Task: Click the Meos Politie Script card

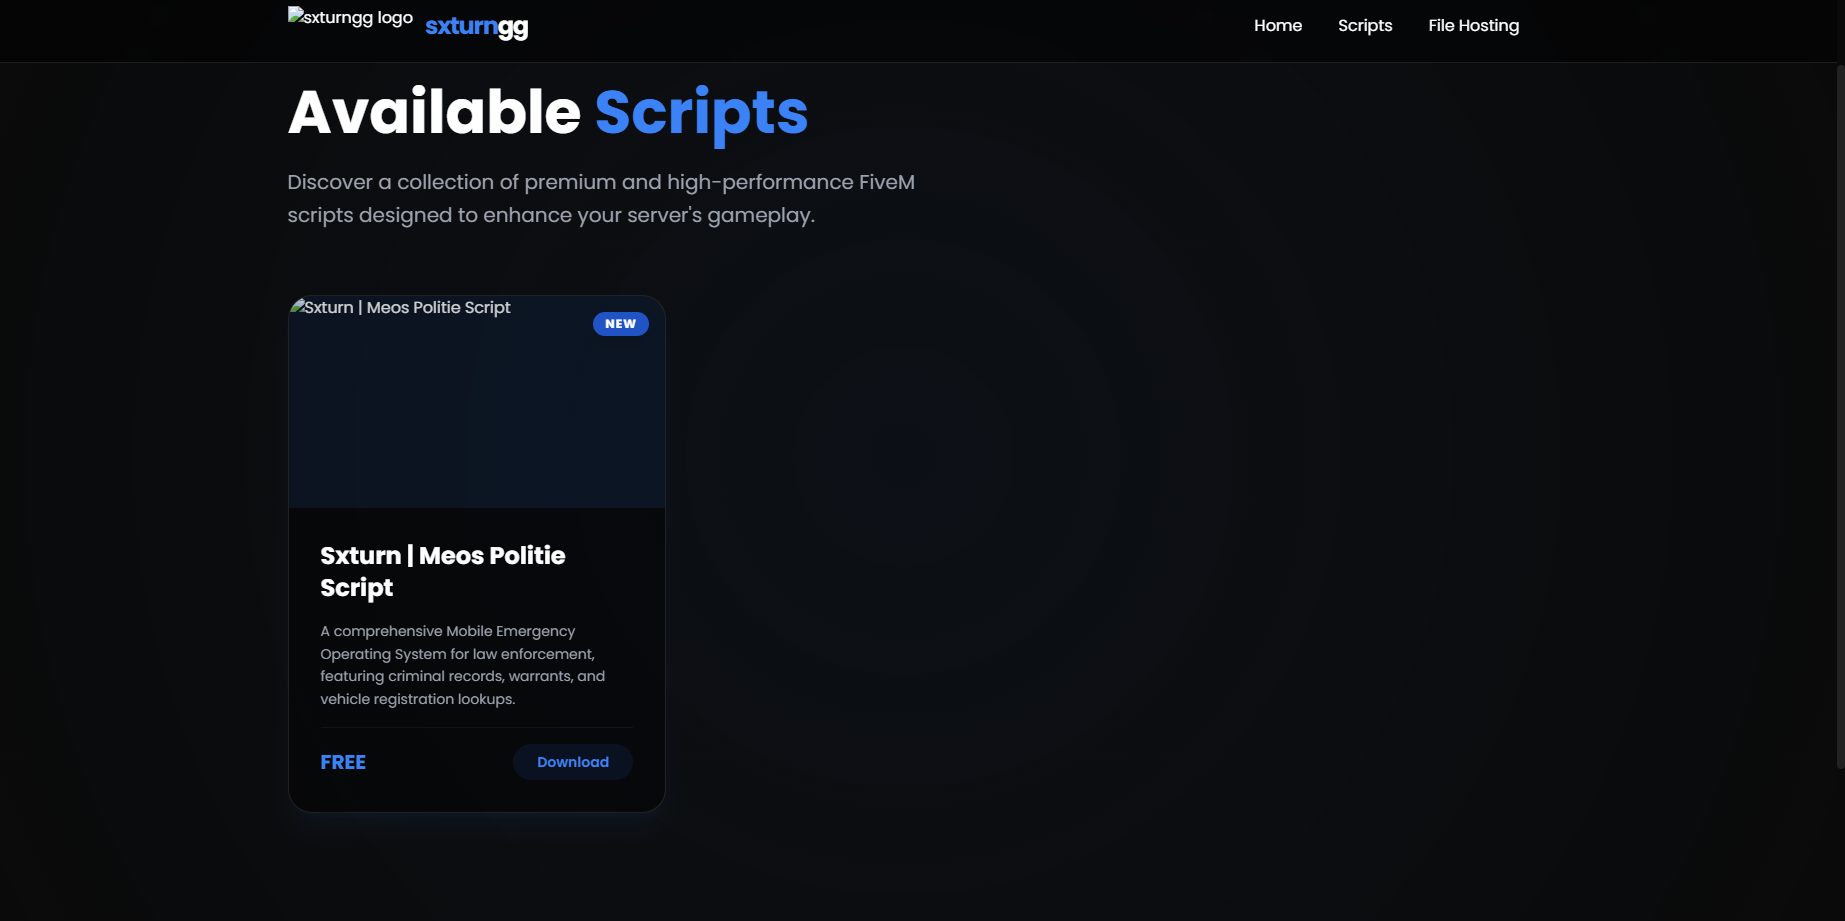Action: (x=476, y=550)
